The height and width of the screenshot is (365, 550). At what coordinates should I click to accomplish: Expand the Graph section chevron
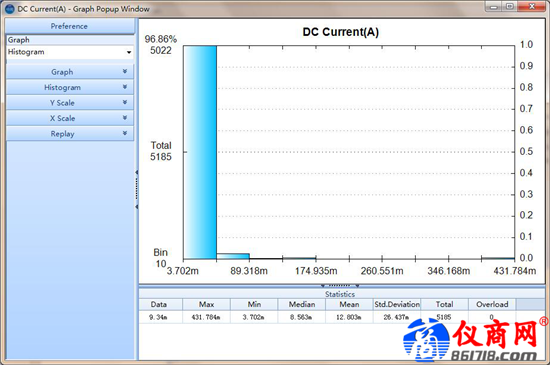[125, 72]
